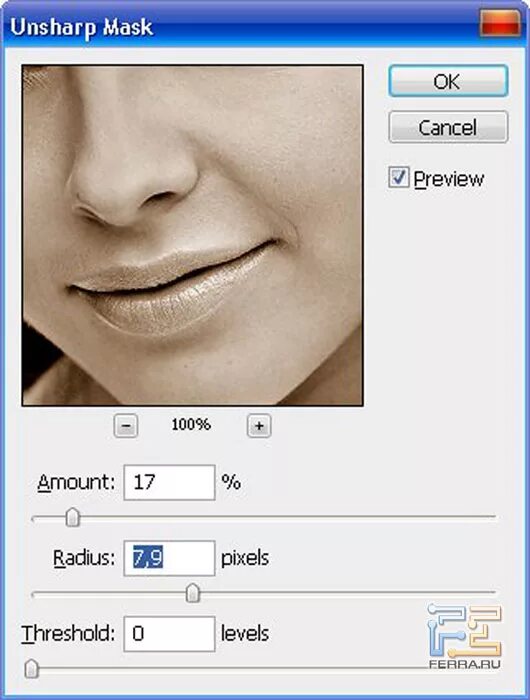530x700 pixels.
Task: Focus the Amount percentage input field
Action: [169, 482]
